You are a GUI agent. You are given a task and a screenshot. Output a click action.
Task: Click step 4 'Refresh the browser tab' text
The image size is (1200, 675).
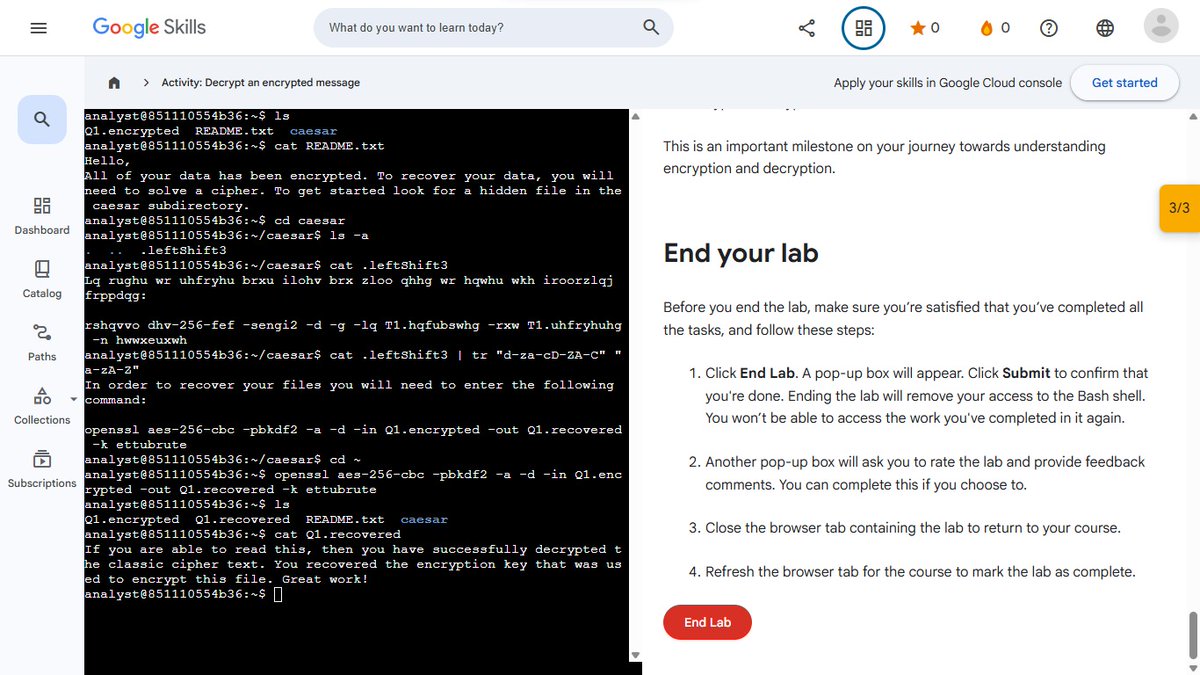coord(920,572)
